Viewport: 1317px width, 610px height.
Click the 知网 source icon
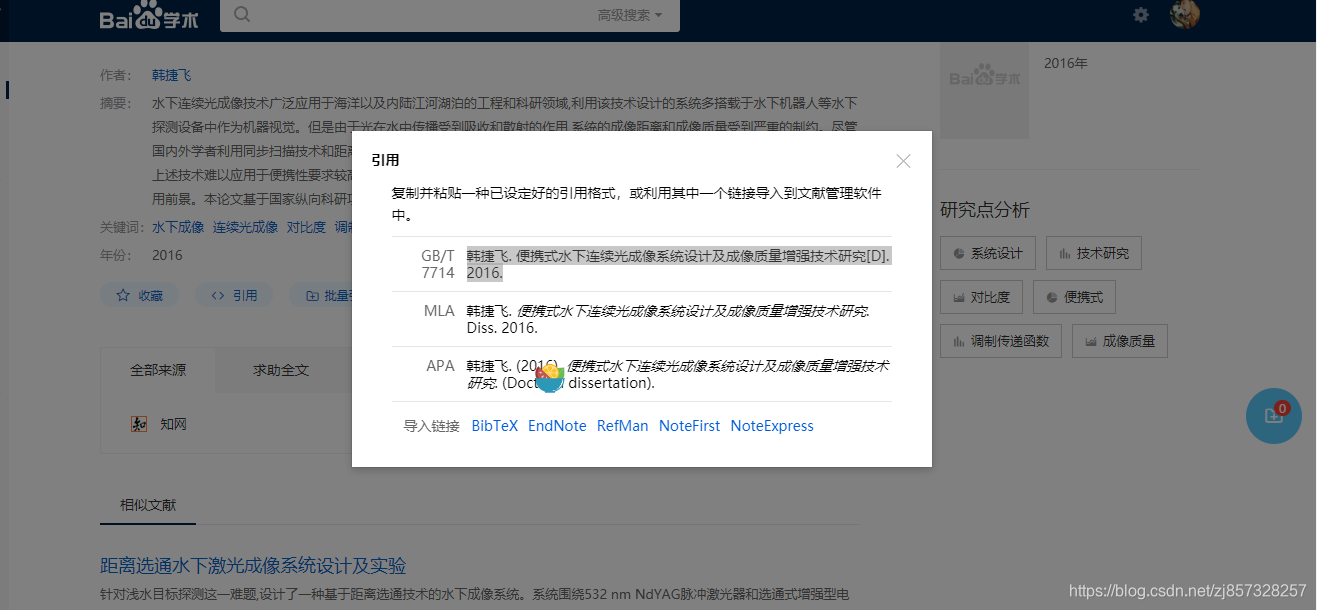139,423
